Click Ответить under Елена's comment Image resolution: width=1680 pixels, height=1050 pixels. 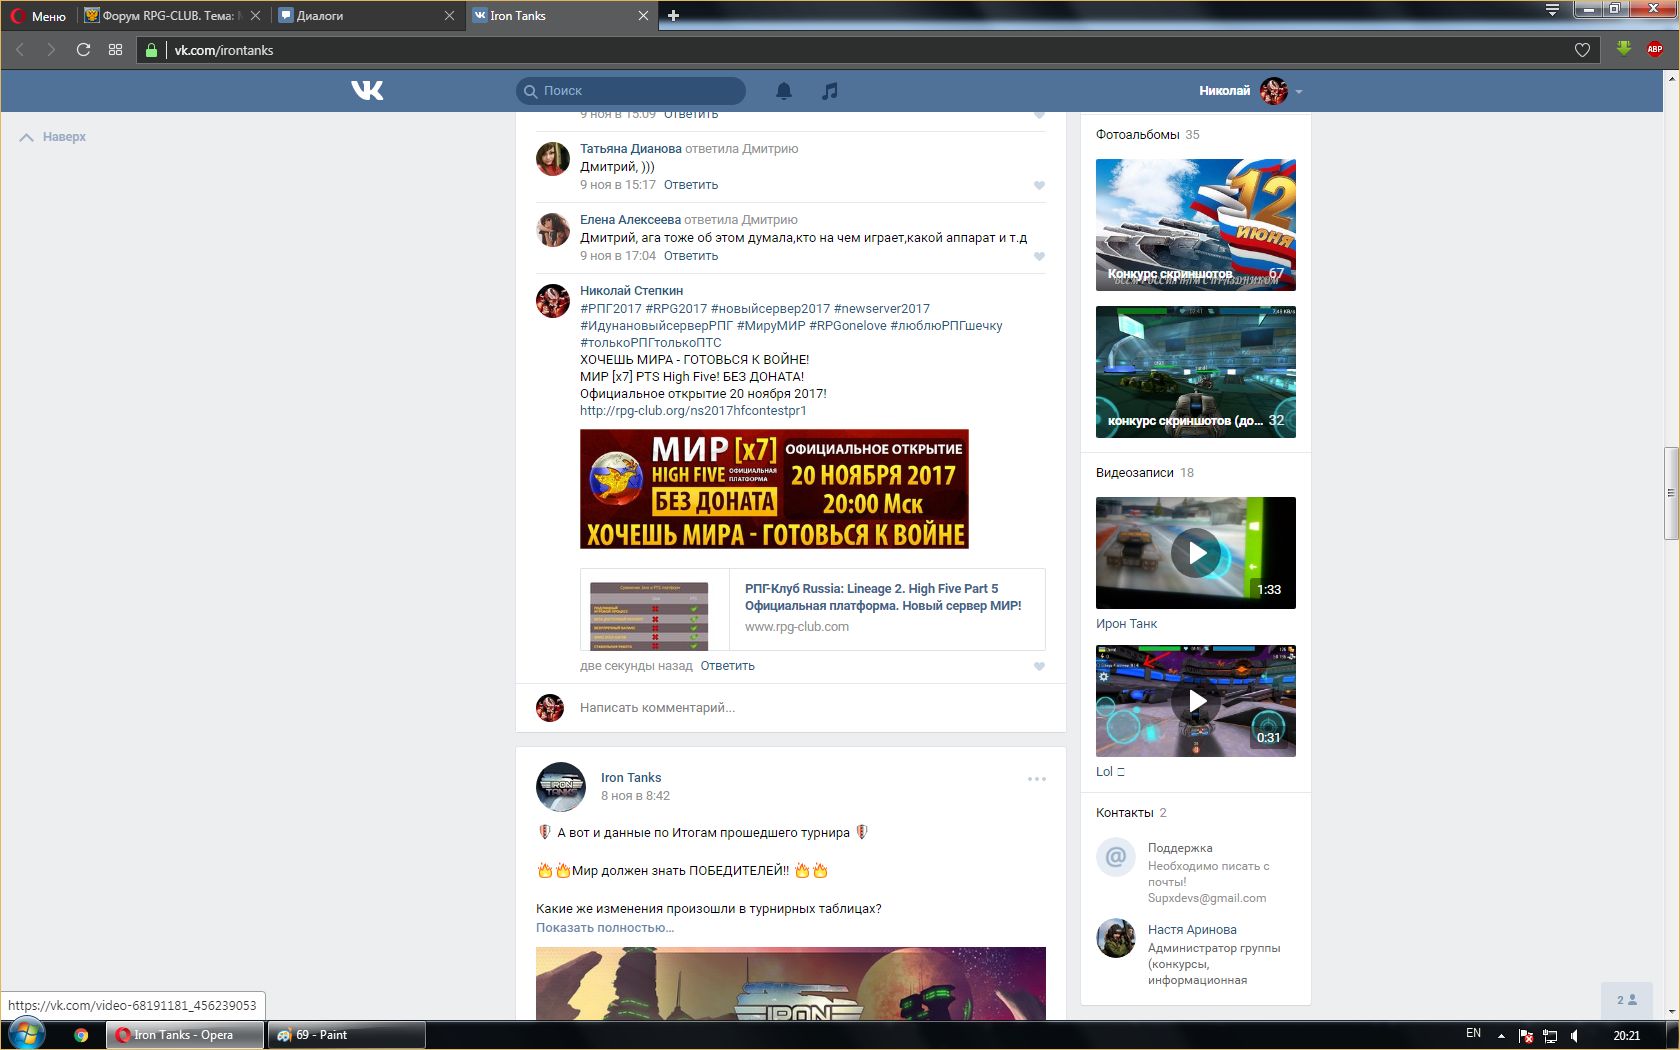[x=691, y=256]
